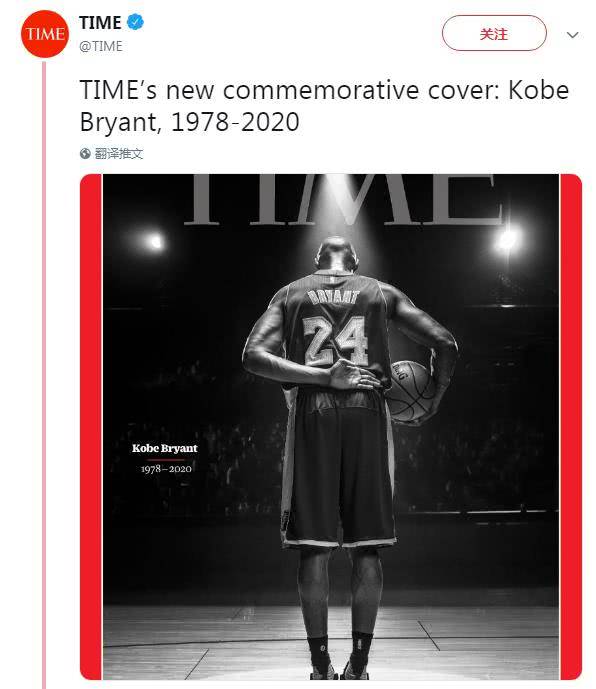Expand the tweet options chevron menu
Screen dimensions: 596x689
pyautogui.click(x=572, y=35)
